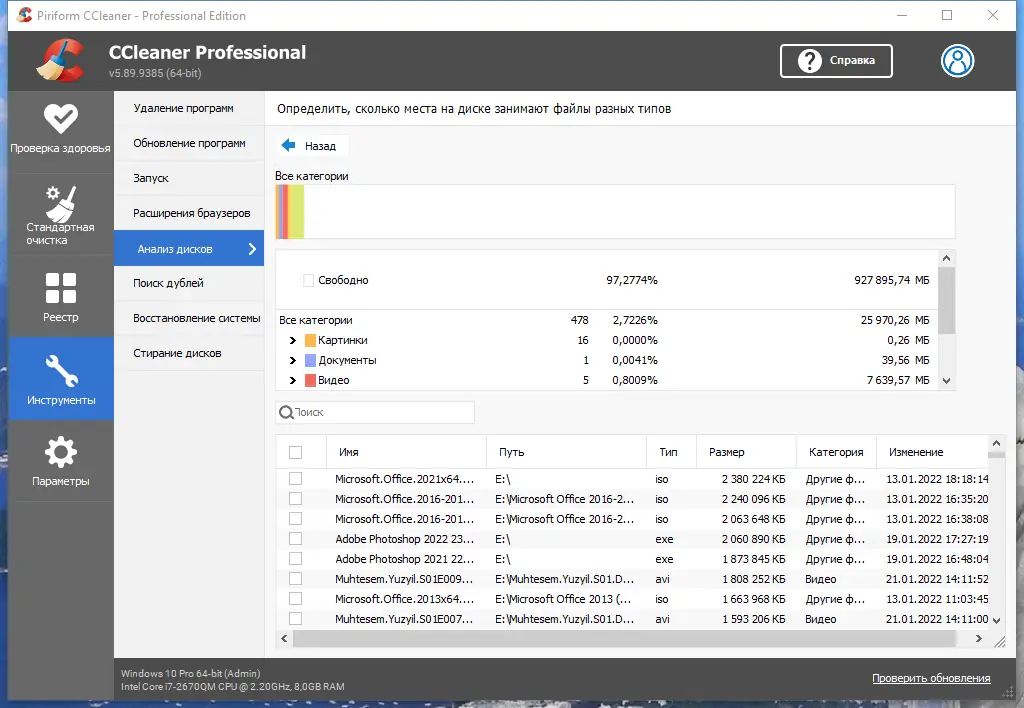This screenshot has width=1024, height=708.
Task: Click the red Видео color swatch
Action: coord(310,380)
